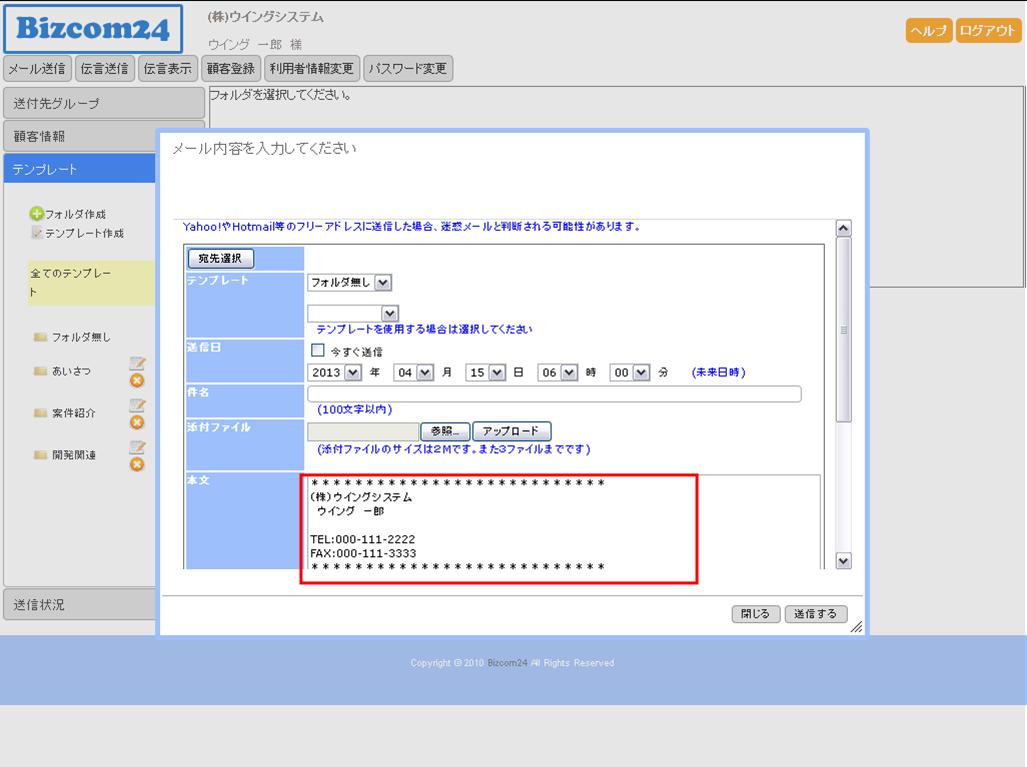This screenshot has height=767, width=1027.
Task: Enable the 今すぐ送信 checkbox
Action: point(318,351)
